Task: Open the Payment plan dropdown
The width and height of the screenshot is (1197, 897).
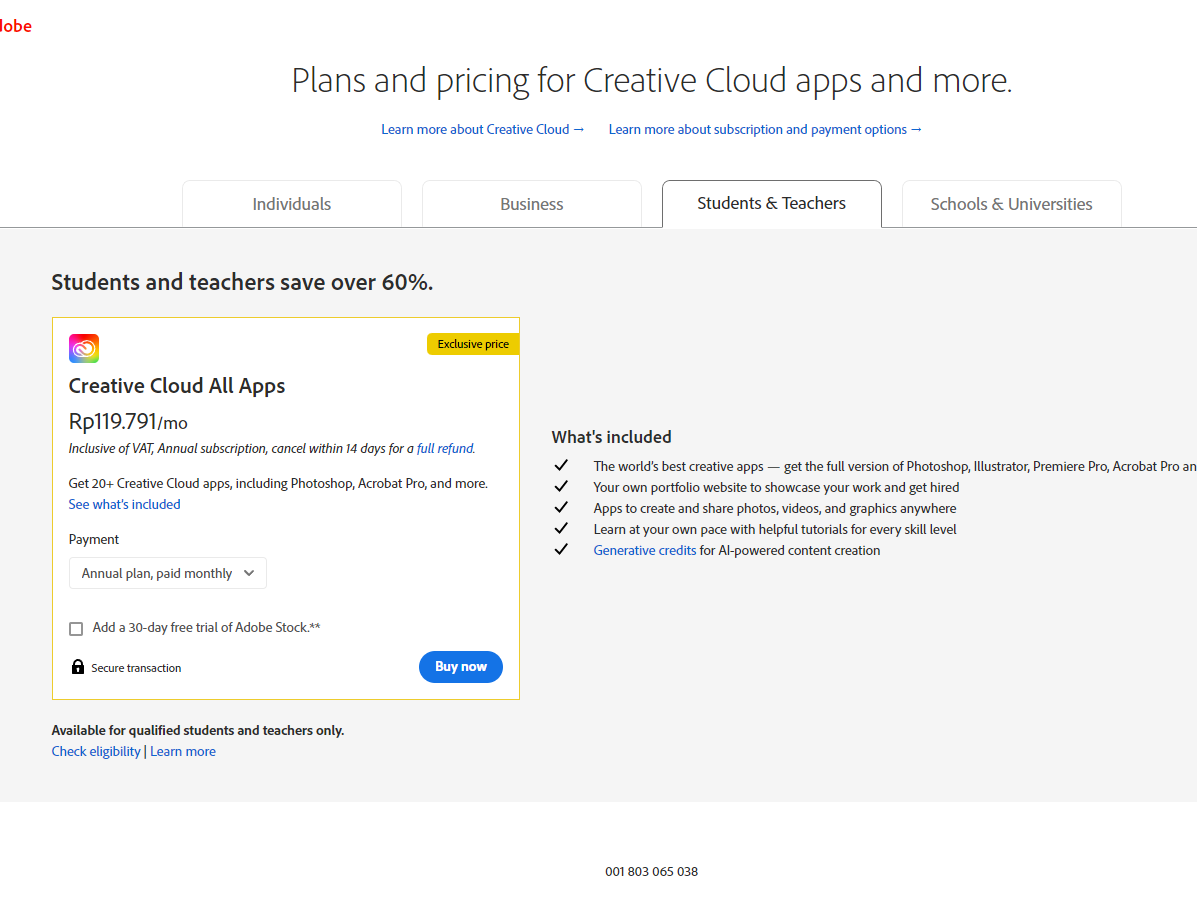Action: (x=168, y=573)
